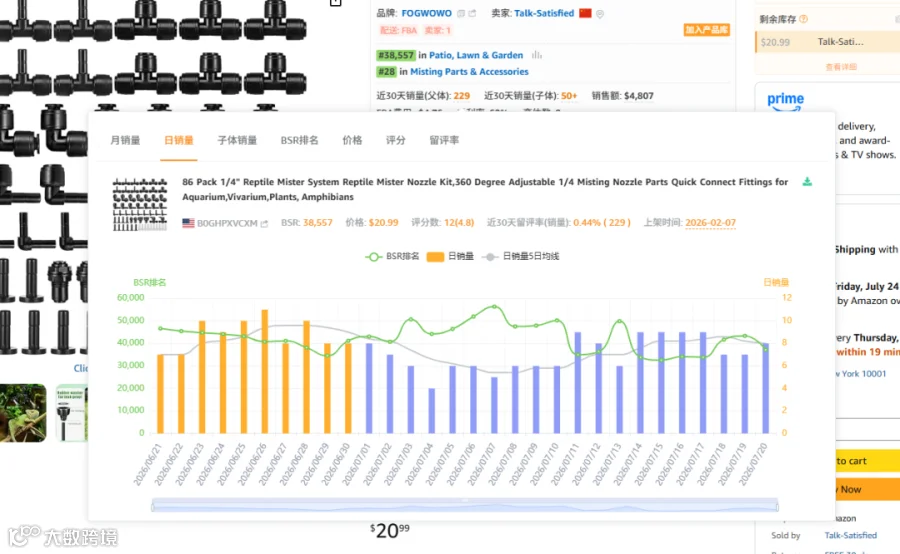Open the FOGWOWO brand link
The image size is (900, 554).
426,13
